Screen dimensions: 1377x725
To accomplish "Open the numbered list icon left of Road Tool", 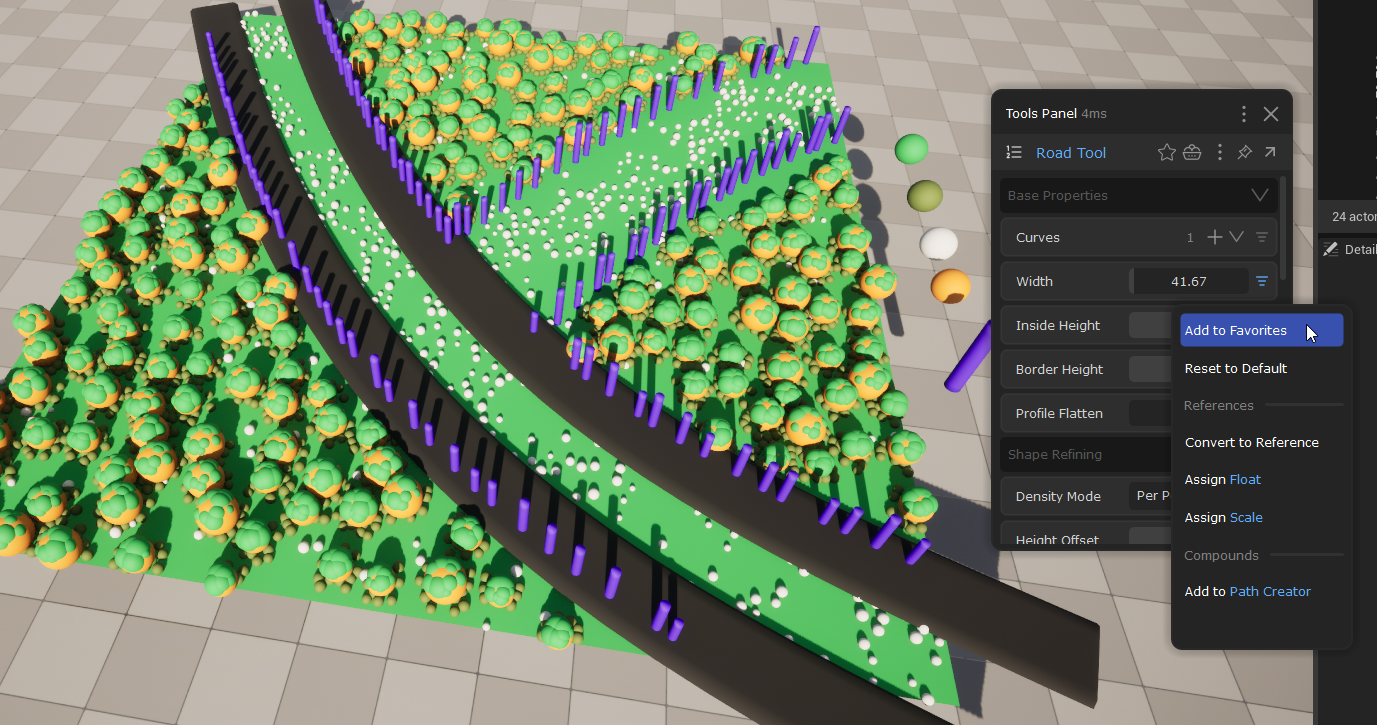I will 1014,153.
